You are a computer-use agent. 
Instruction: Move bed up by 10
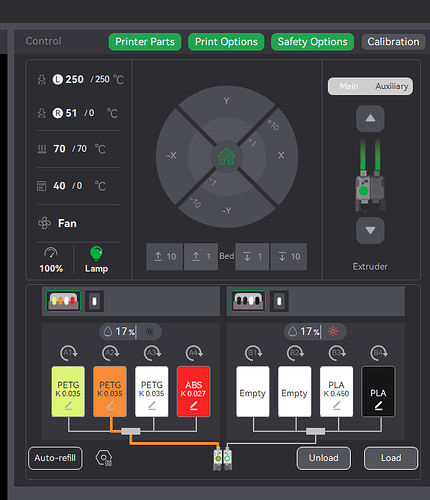(x=165, y=256)
